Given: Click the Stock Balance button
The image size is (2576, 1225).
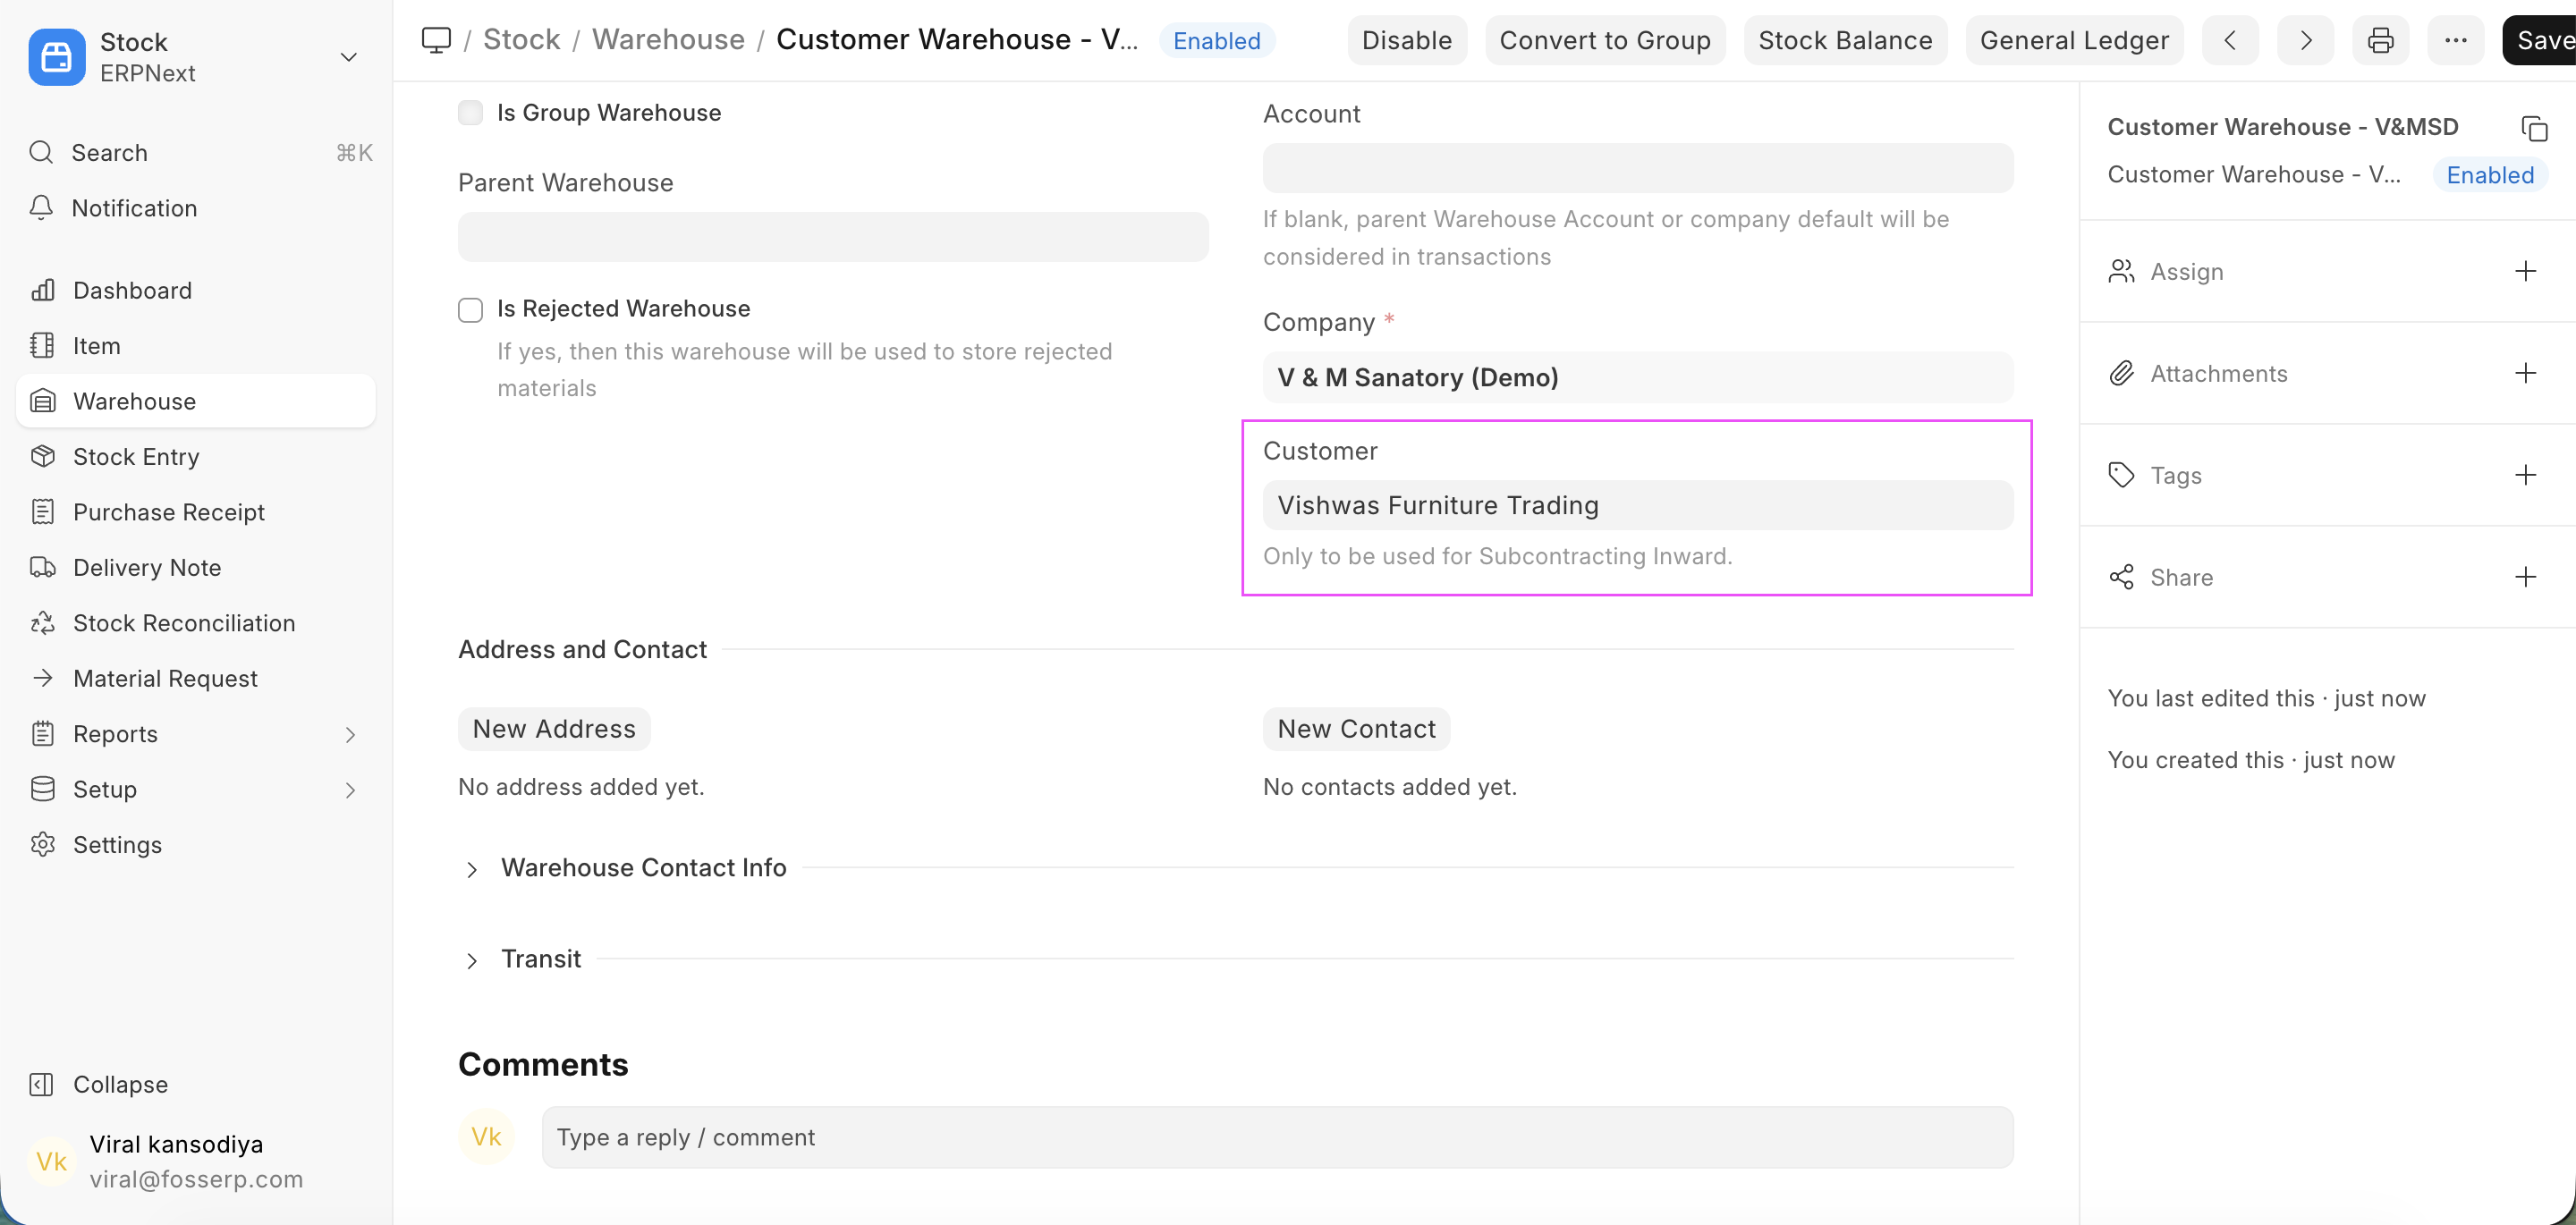Looking at the screenshot, I should tap(1844, 41).
